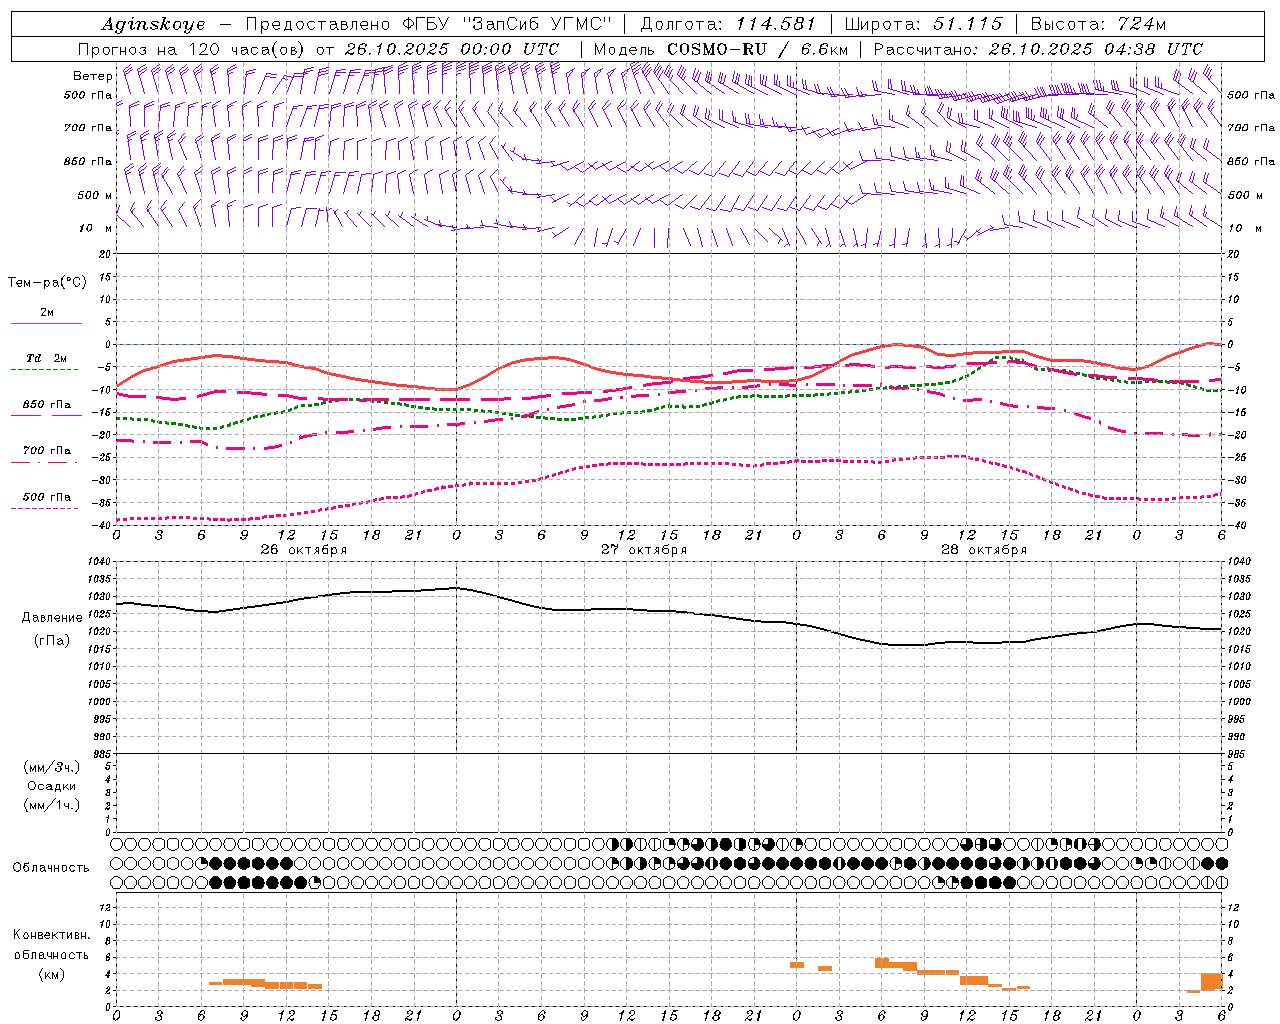Click the (гПа) unit label under Давление

(52, 641)
